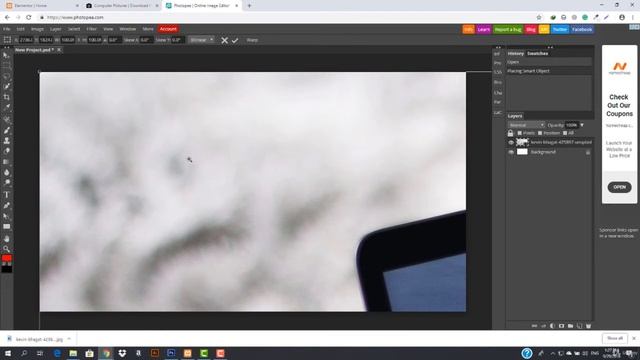Screen dimensions: 640x360
Task: Add a layer mask from Layers panel footer
Action: tap(561, 326)
